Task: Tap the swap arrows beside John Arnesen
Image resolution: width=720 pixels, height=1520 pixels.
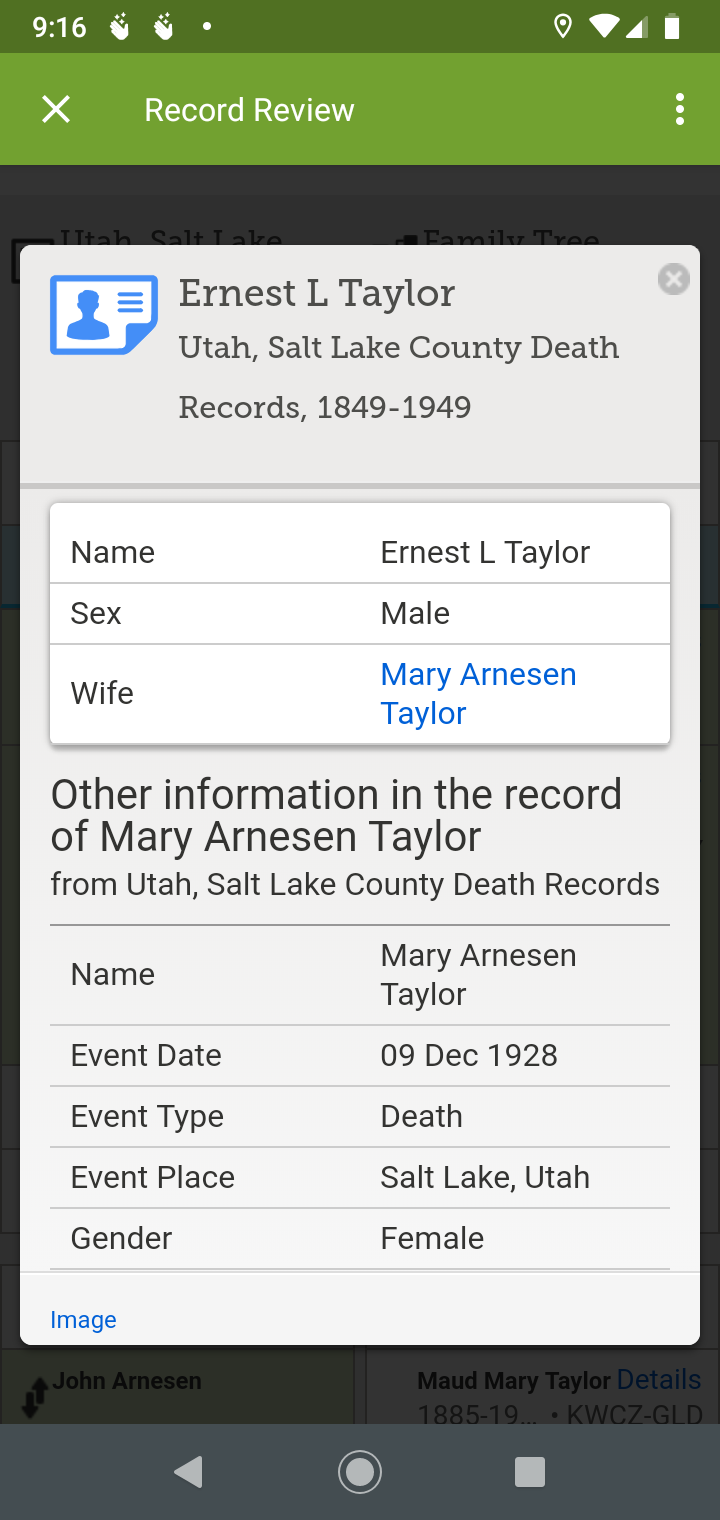Action: click(35, 1394)
